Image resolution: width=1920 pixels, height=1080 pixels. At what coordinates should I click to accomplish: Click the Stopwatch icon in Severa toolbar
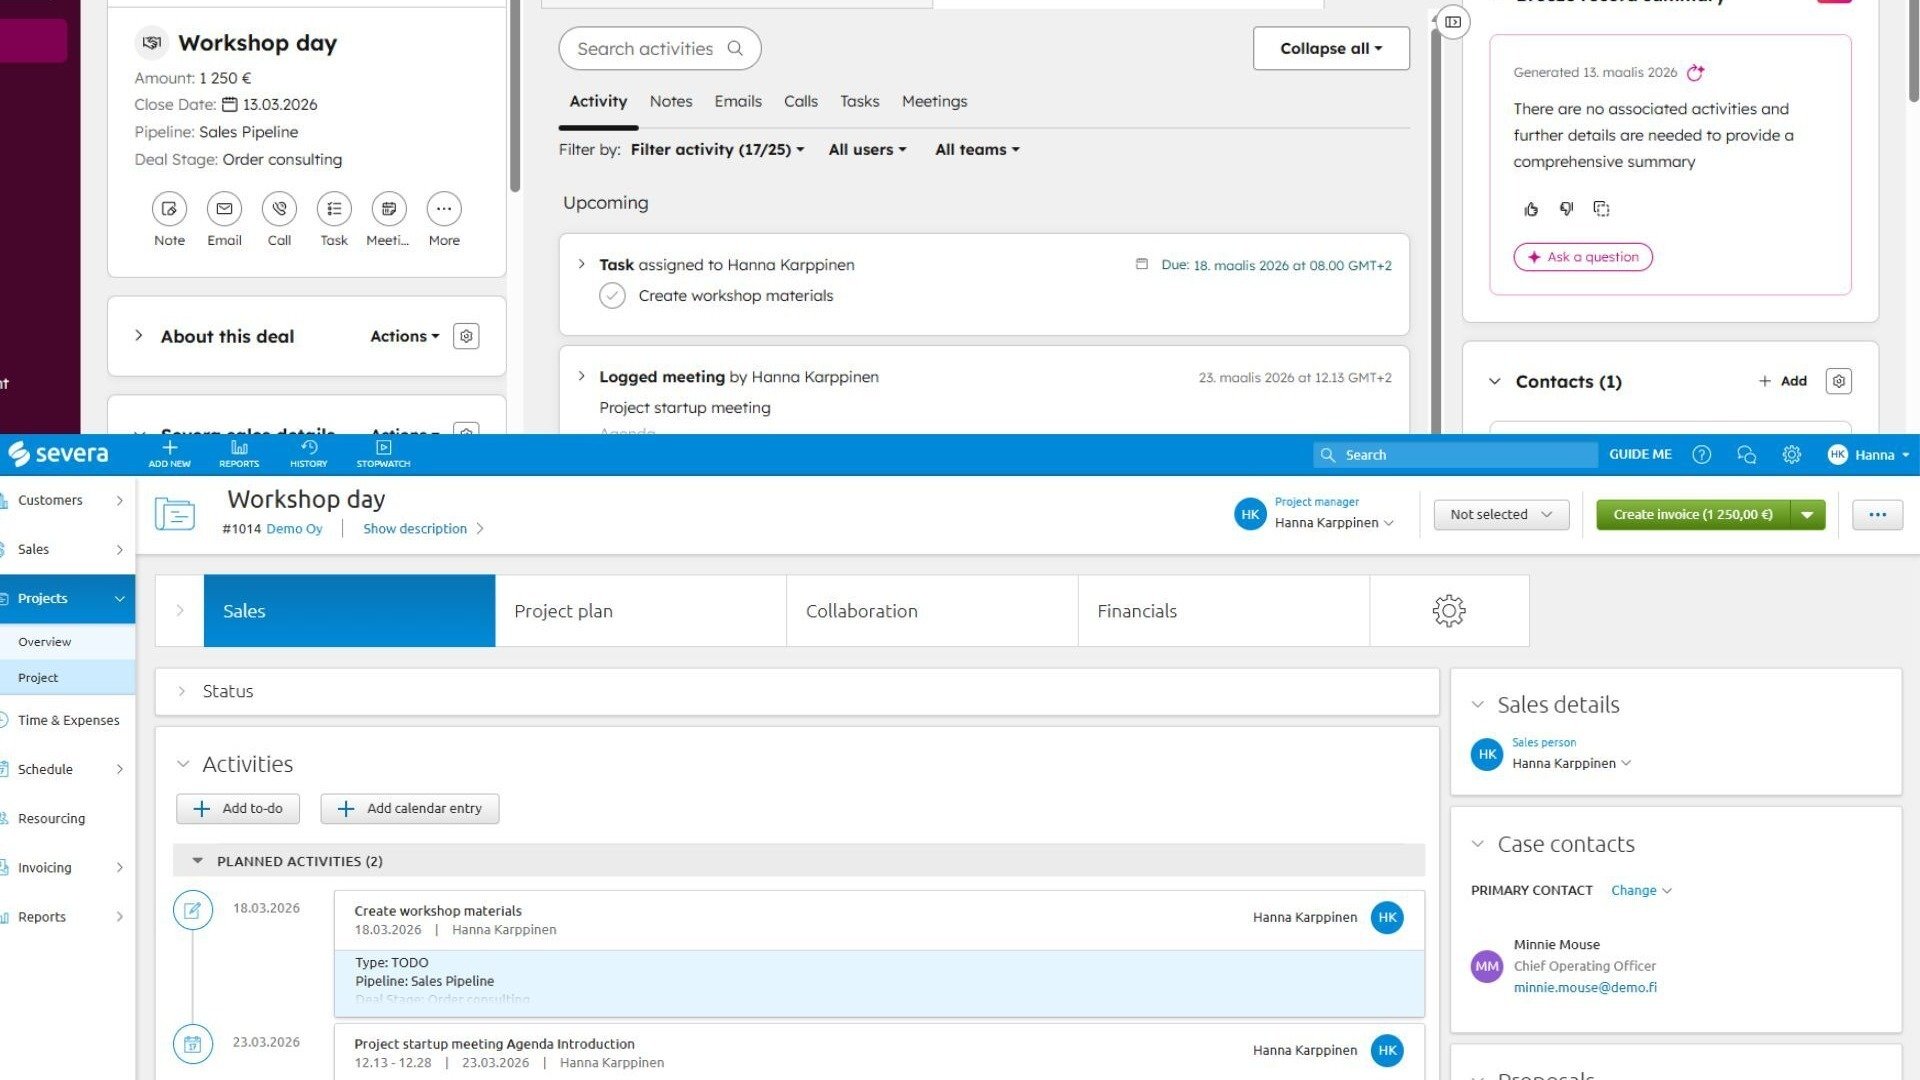(383, 449)
